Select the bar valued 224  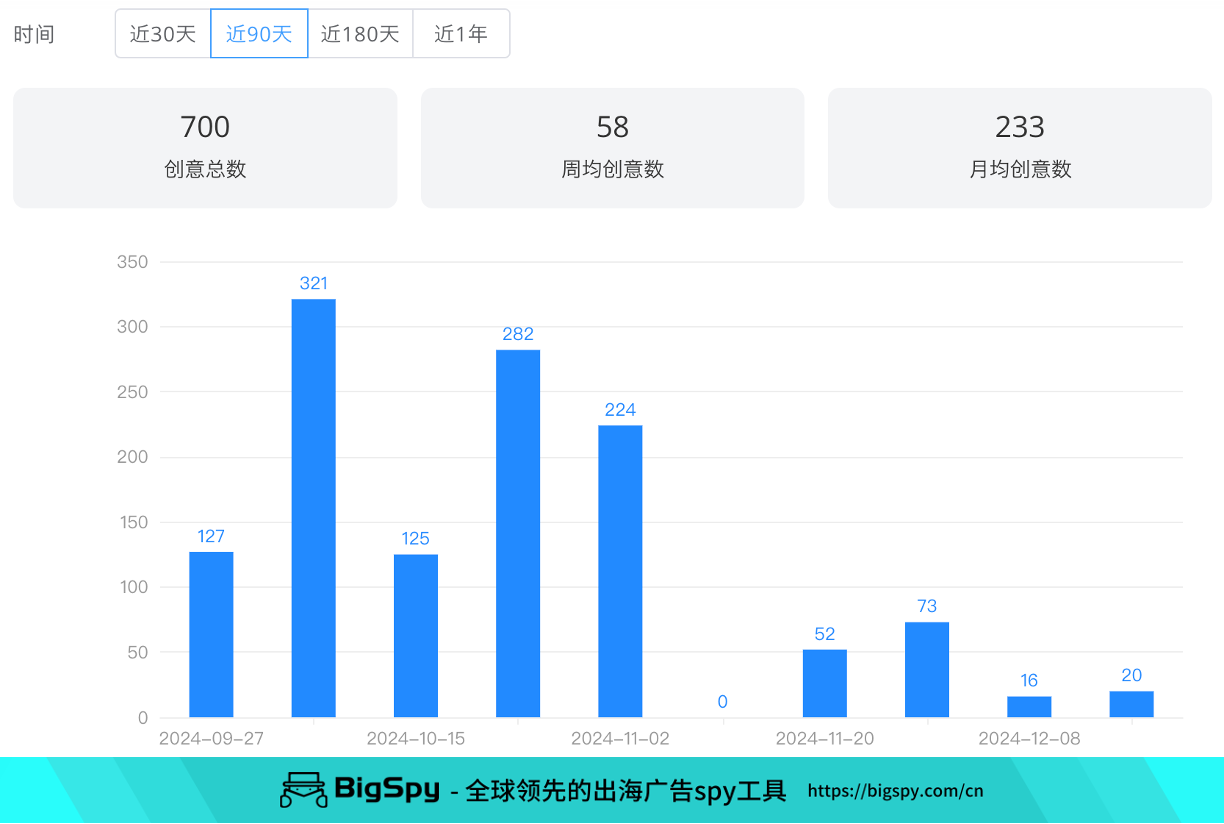point(621,570)
